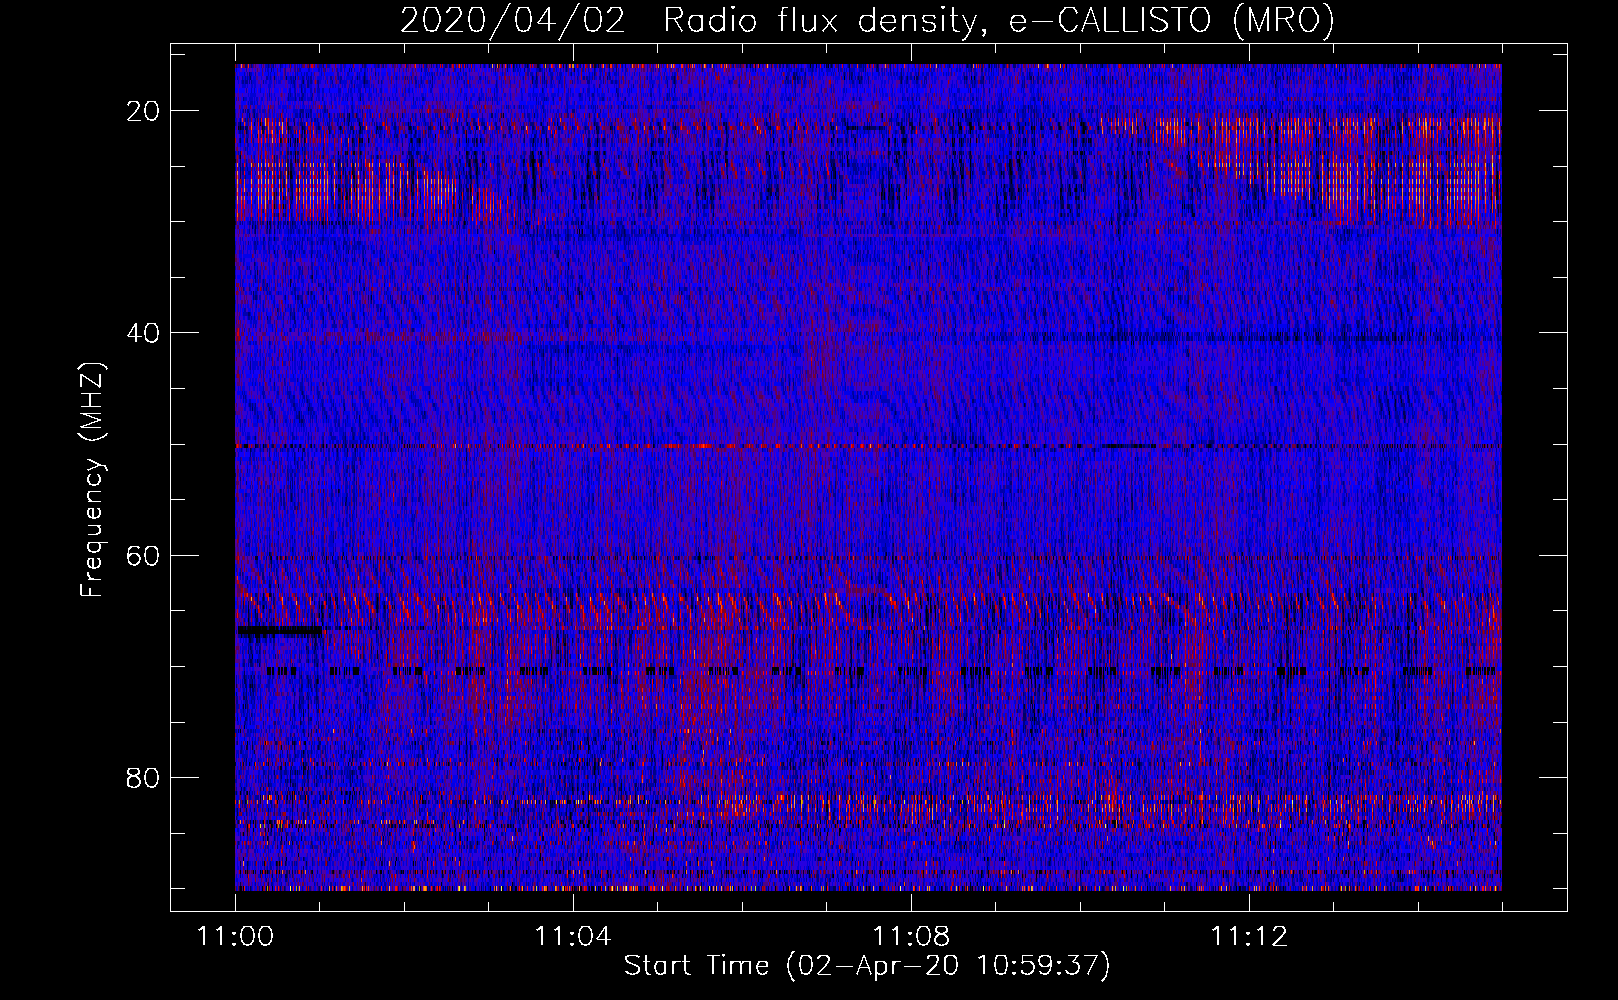This screenshot has height=1000, width=1618.
Task: Select the 'Frequency (MHZ)' axis label
Action: [x=92, y=480]
